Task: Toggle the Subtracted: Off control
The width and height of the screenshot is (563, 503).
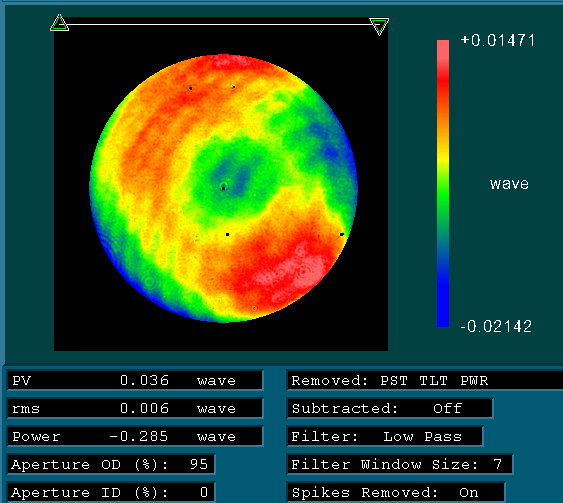Action: [x=390, y=409]
